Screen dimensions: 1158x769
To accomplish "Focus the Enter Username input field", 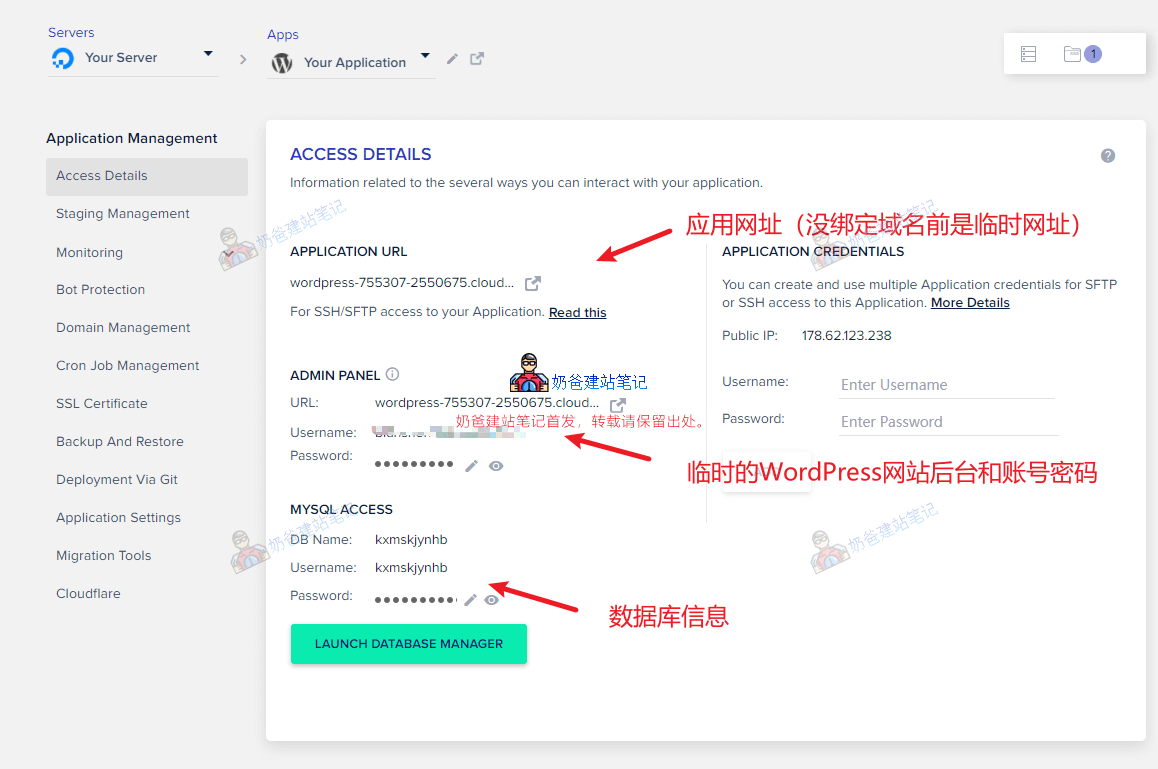I will pyautogui.click(x=946, y=385).
